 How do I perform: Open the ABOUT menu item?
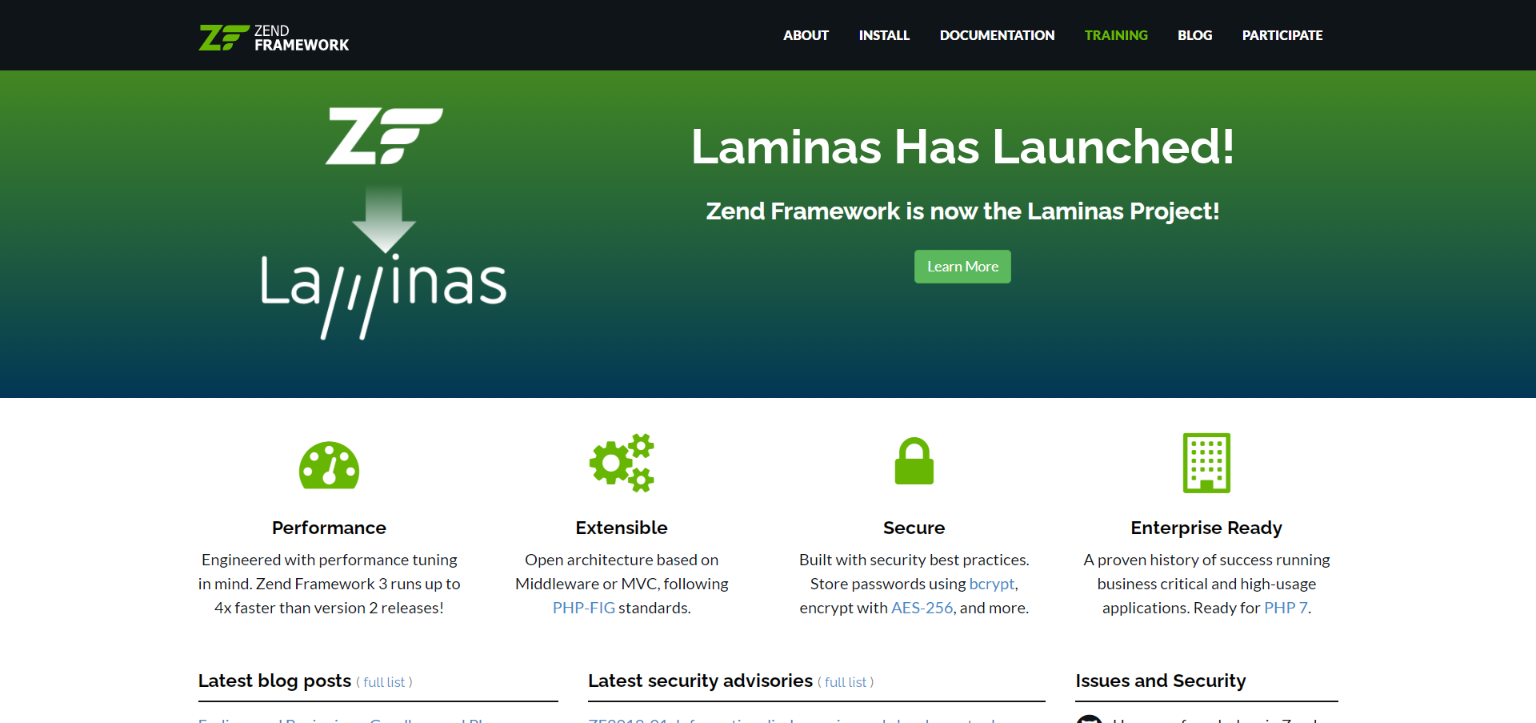(x=806, y=35)
